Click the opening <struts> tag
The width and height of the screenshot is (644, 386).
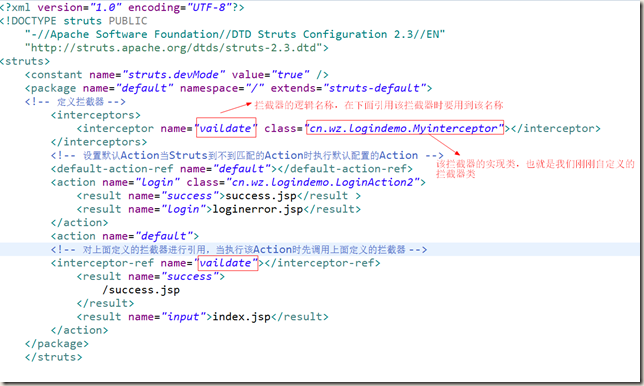point(25,62)
